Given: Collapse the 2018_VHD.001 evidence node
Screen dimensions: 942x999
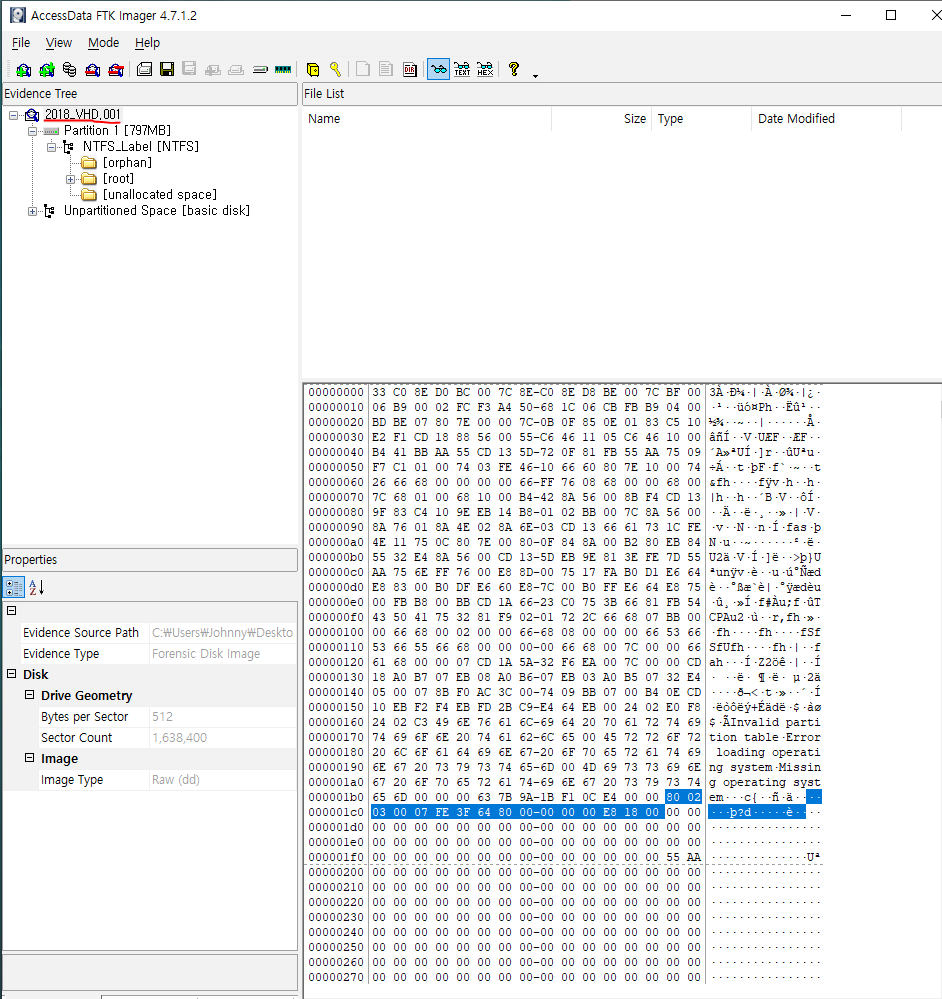Looking at the screenshot, I should [x=13, y=115].
